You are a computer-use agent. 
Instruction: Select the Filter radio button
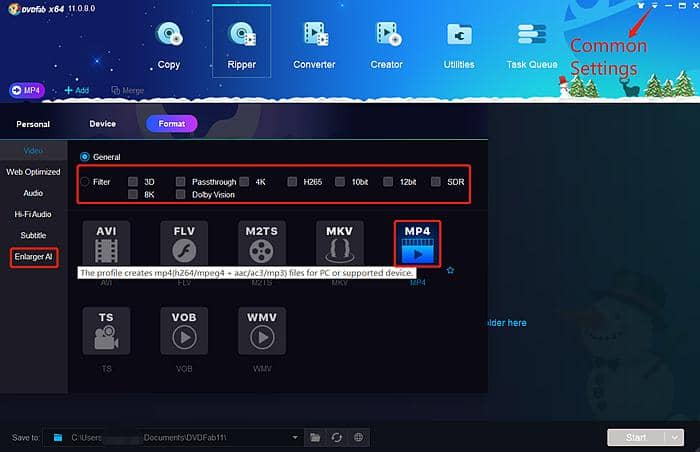click(85, 182)
